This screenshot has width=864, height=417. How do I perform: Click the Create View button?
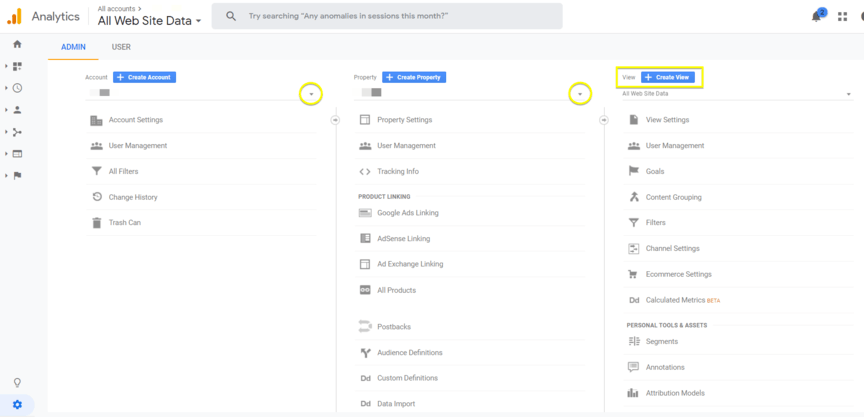[667, 77]
